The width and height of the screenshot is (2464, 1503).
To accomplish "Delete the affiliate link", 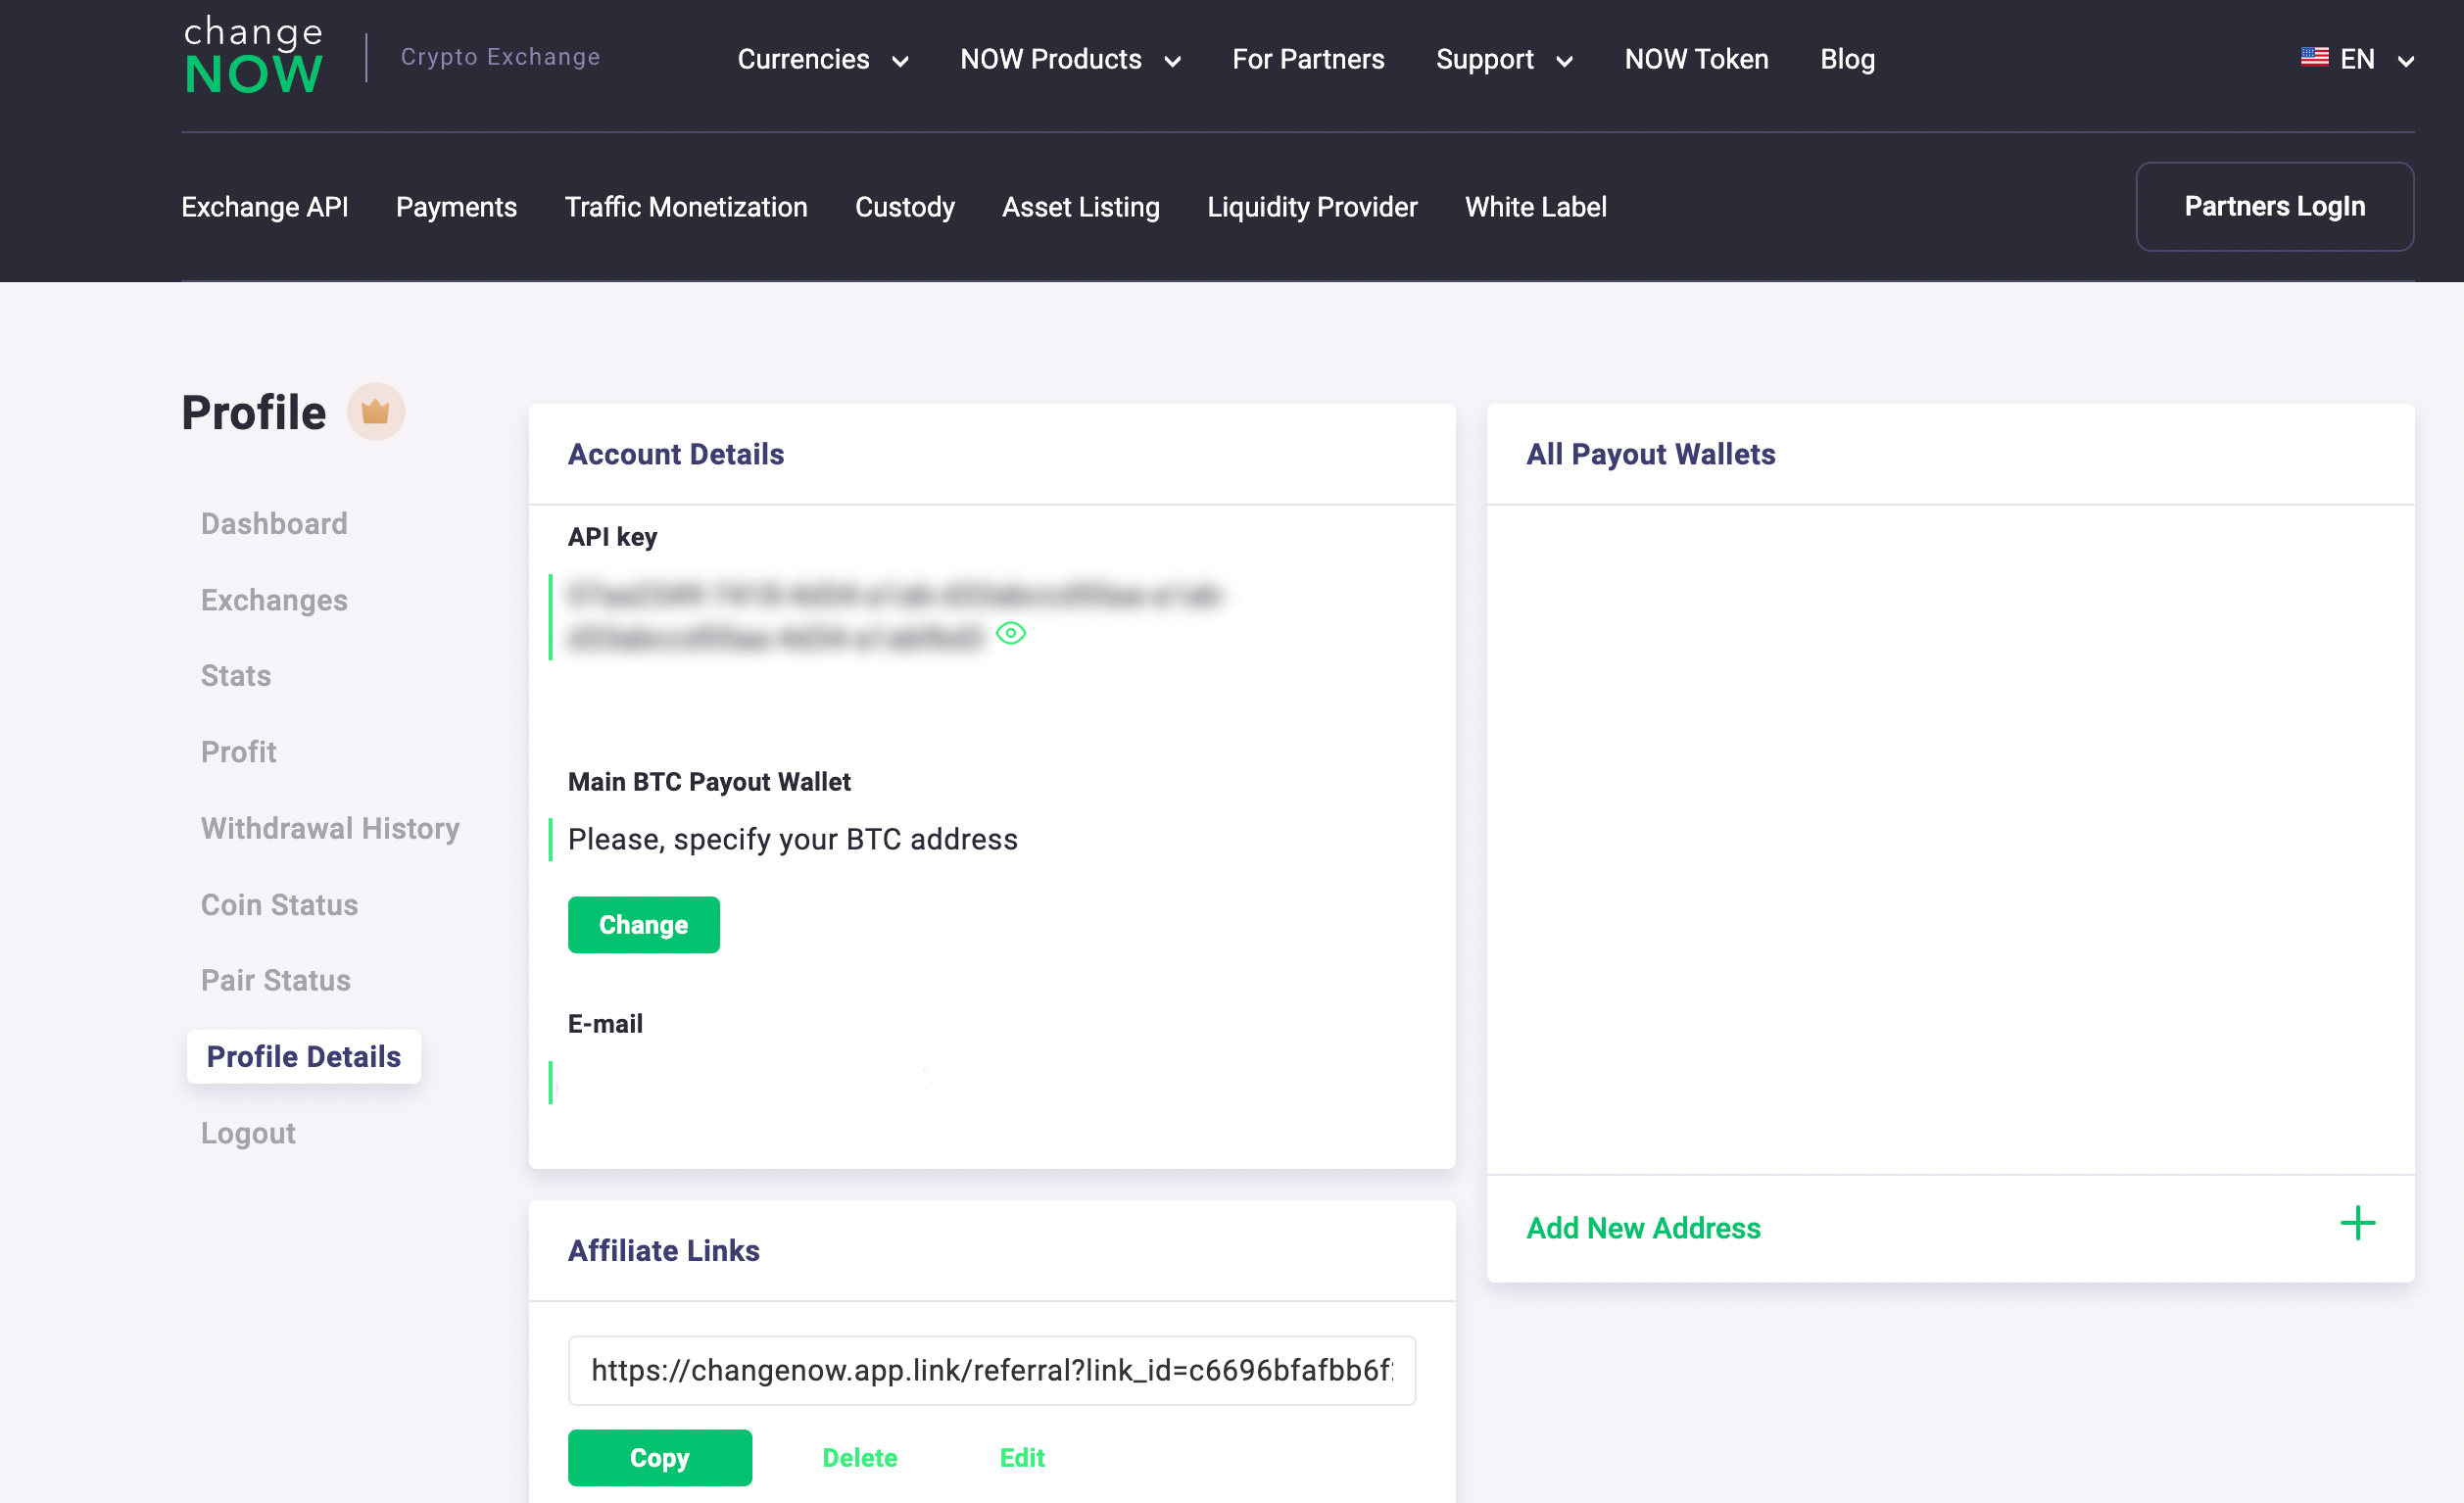I will 860,1458.
